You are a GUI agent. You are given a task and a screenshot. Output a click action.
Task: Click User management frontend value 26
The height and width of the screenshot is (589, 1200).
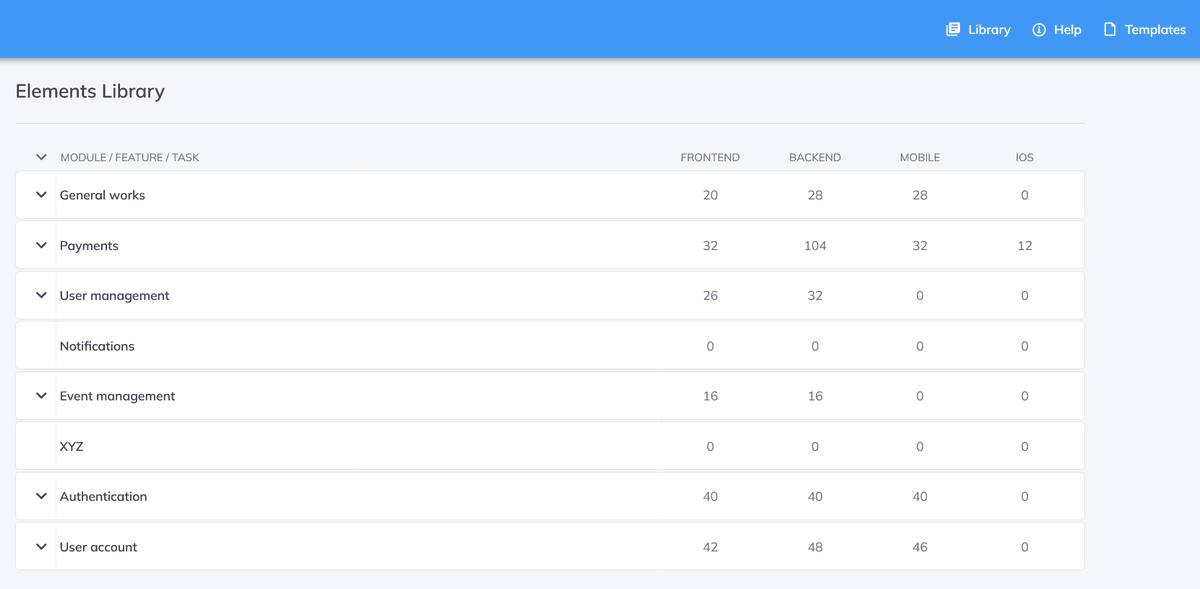(x=710, y=295)
